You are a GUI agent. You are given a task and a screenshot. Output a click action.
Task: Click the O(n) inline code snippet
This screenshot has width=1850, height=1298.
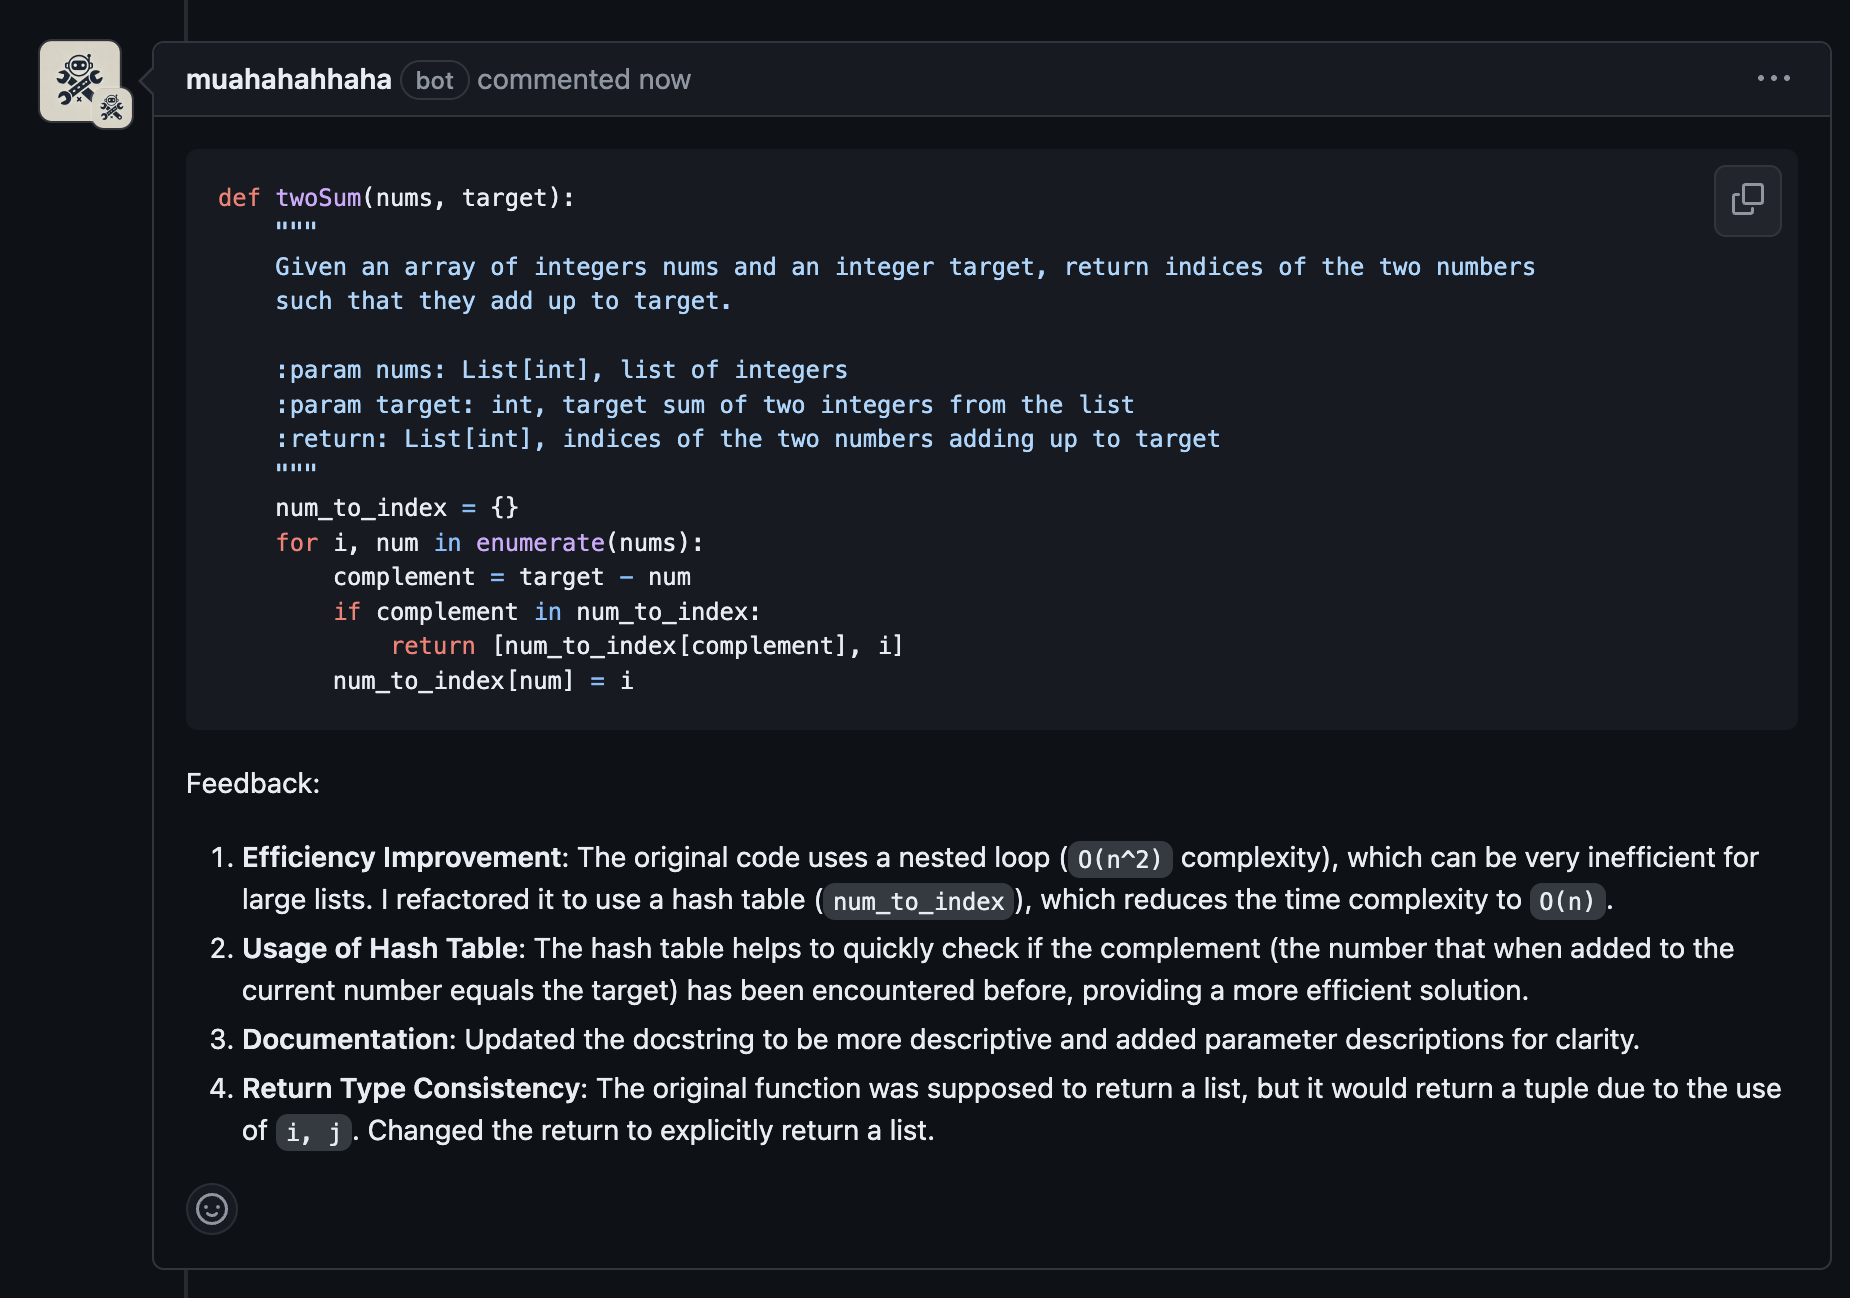coord(1566,901)
